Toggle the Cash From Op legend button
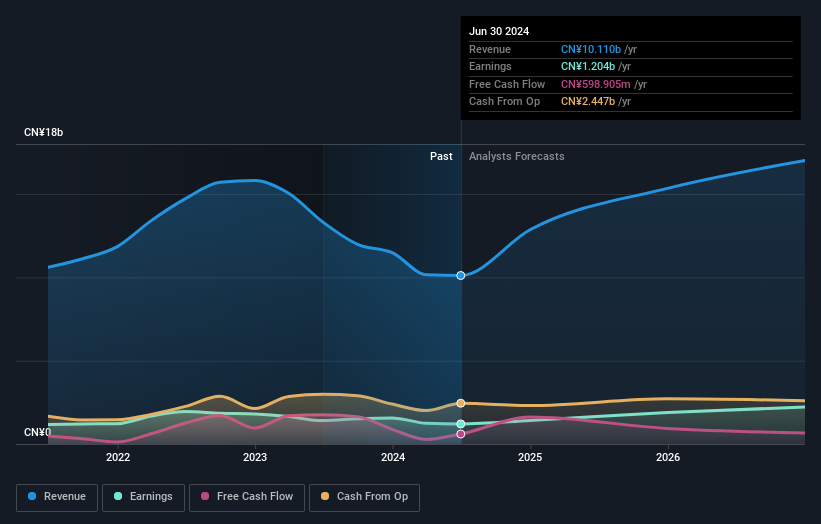 pyautogui.click(x=364, y=497)
